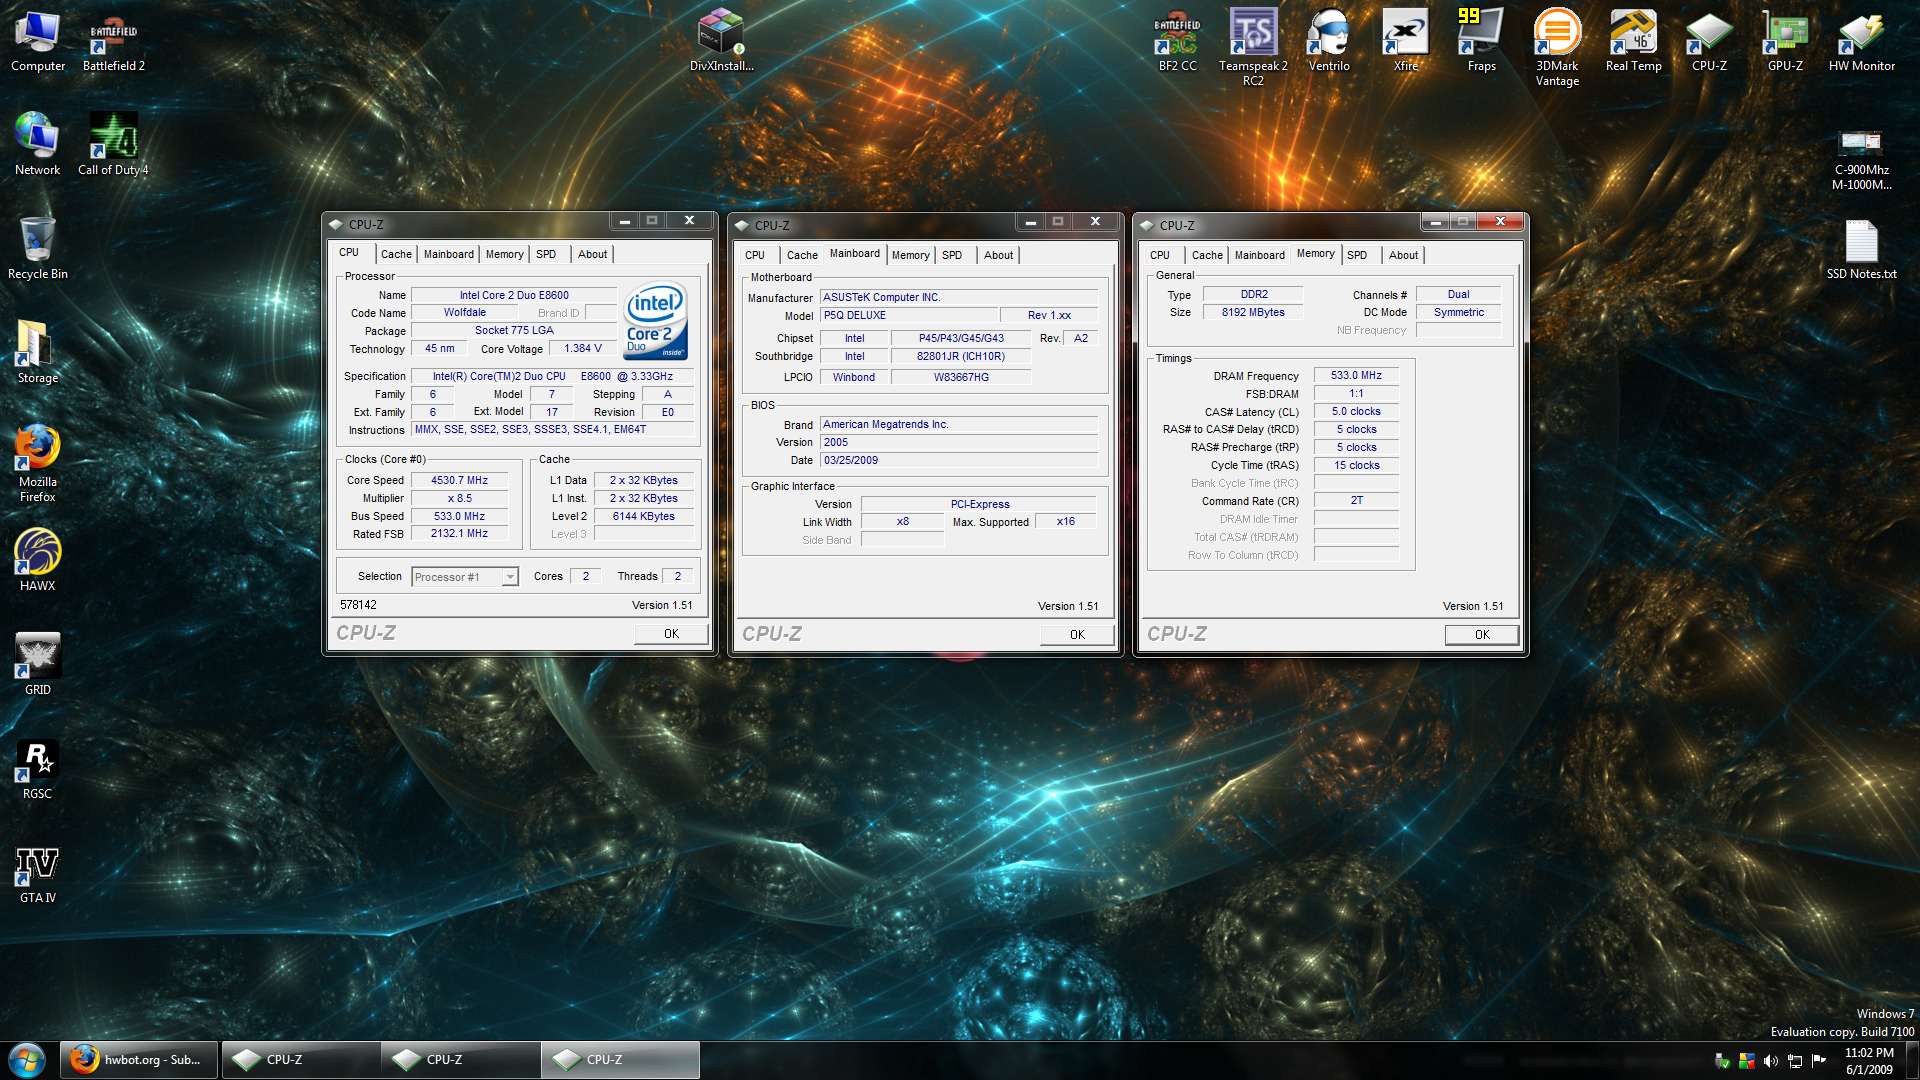Image resolution: width=1920 pixels, height=1080 pixels.
Task: Launch BF2 CC shortcut
Action: [x=1177, y=42]
